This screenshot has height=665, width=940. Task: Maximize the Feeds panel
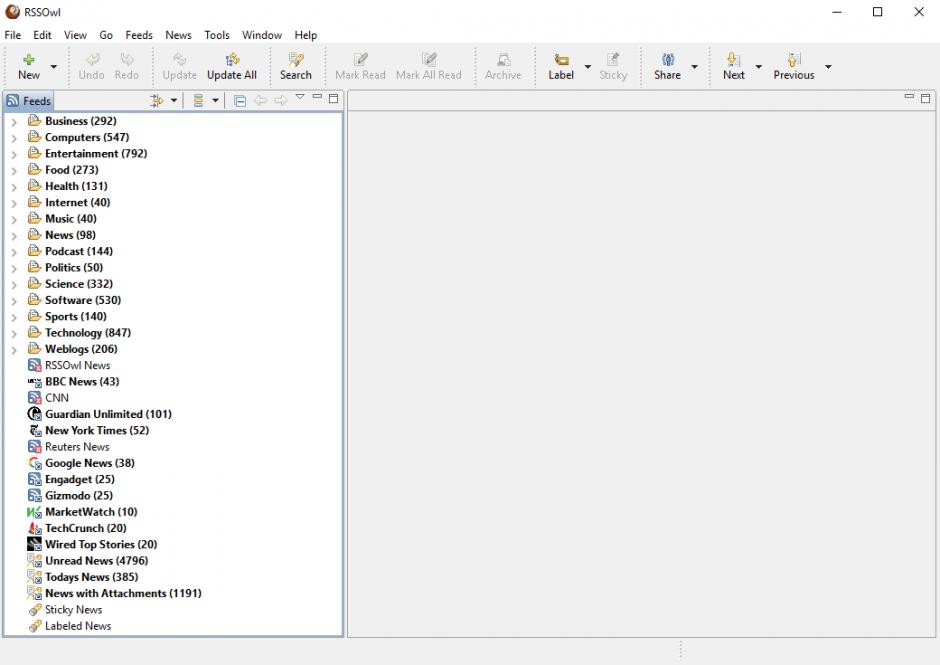point(333,98)
